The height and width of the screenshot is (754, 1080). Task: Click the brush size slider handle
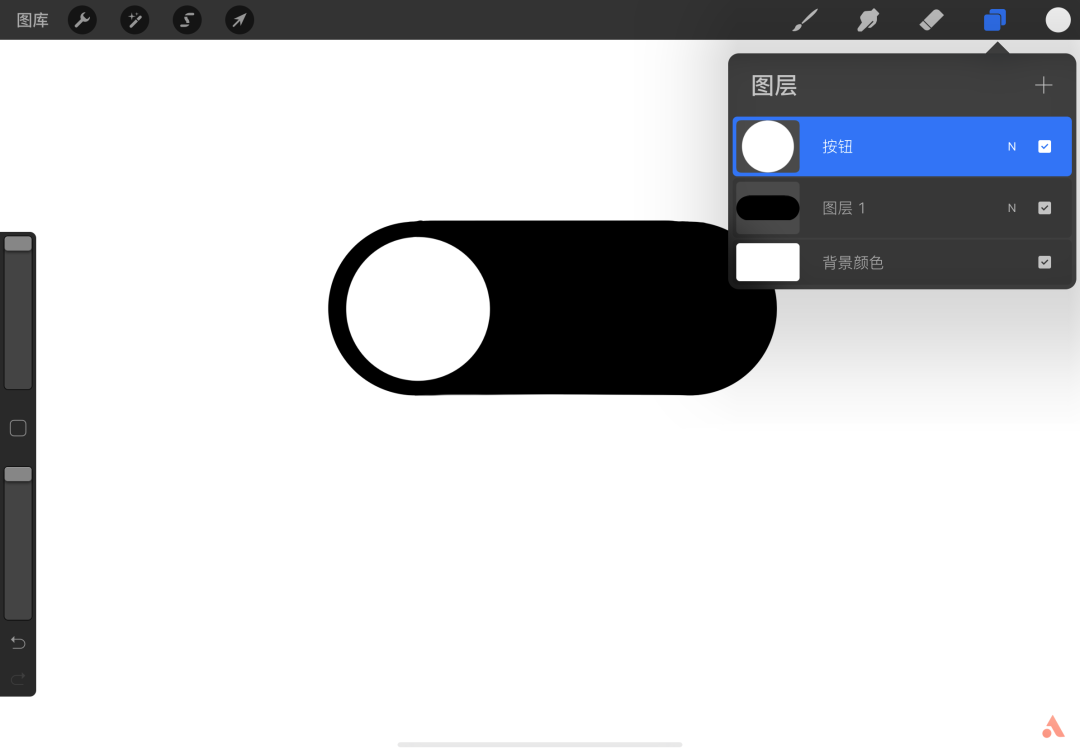click(x=18, y=243)
